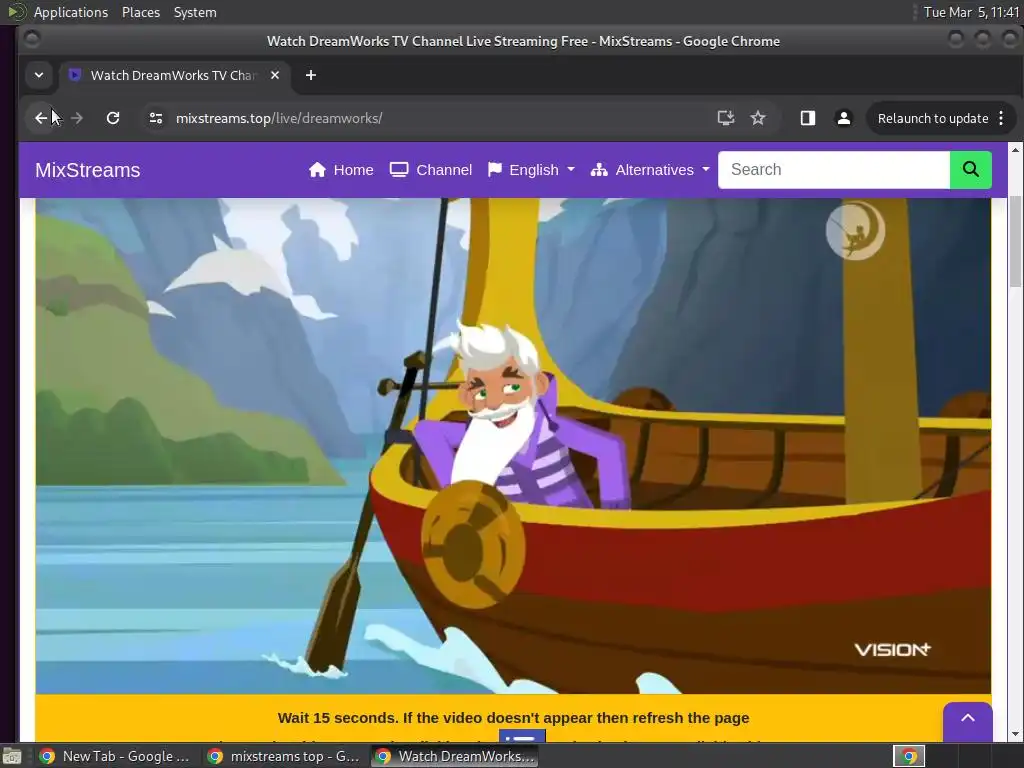Open the Places menu

(x=141, y=12)
